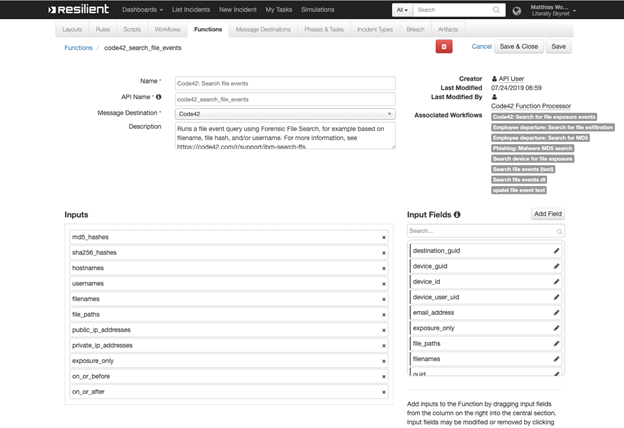
Task: Edit device_guid field with pencil icon
Action: point(556,266)
